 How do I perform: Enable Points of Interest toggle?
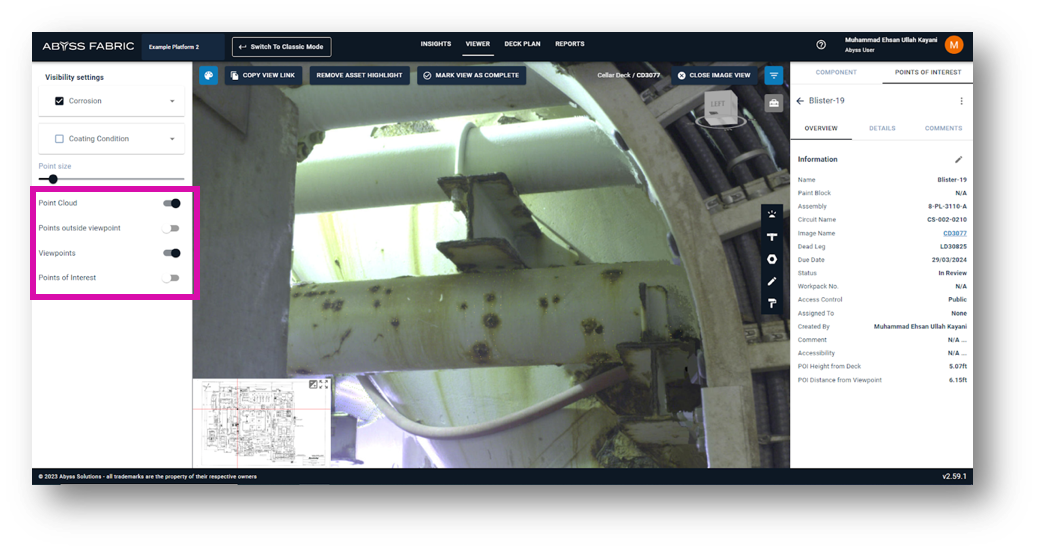[172, 278]
